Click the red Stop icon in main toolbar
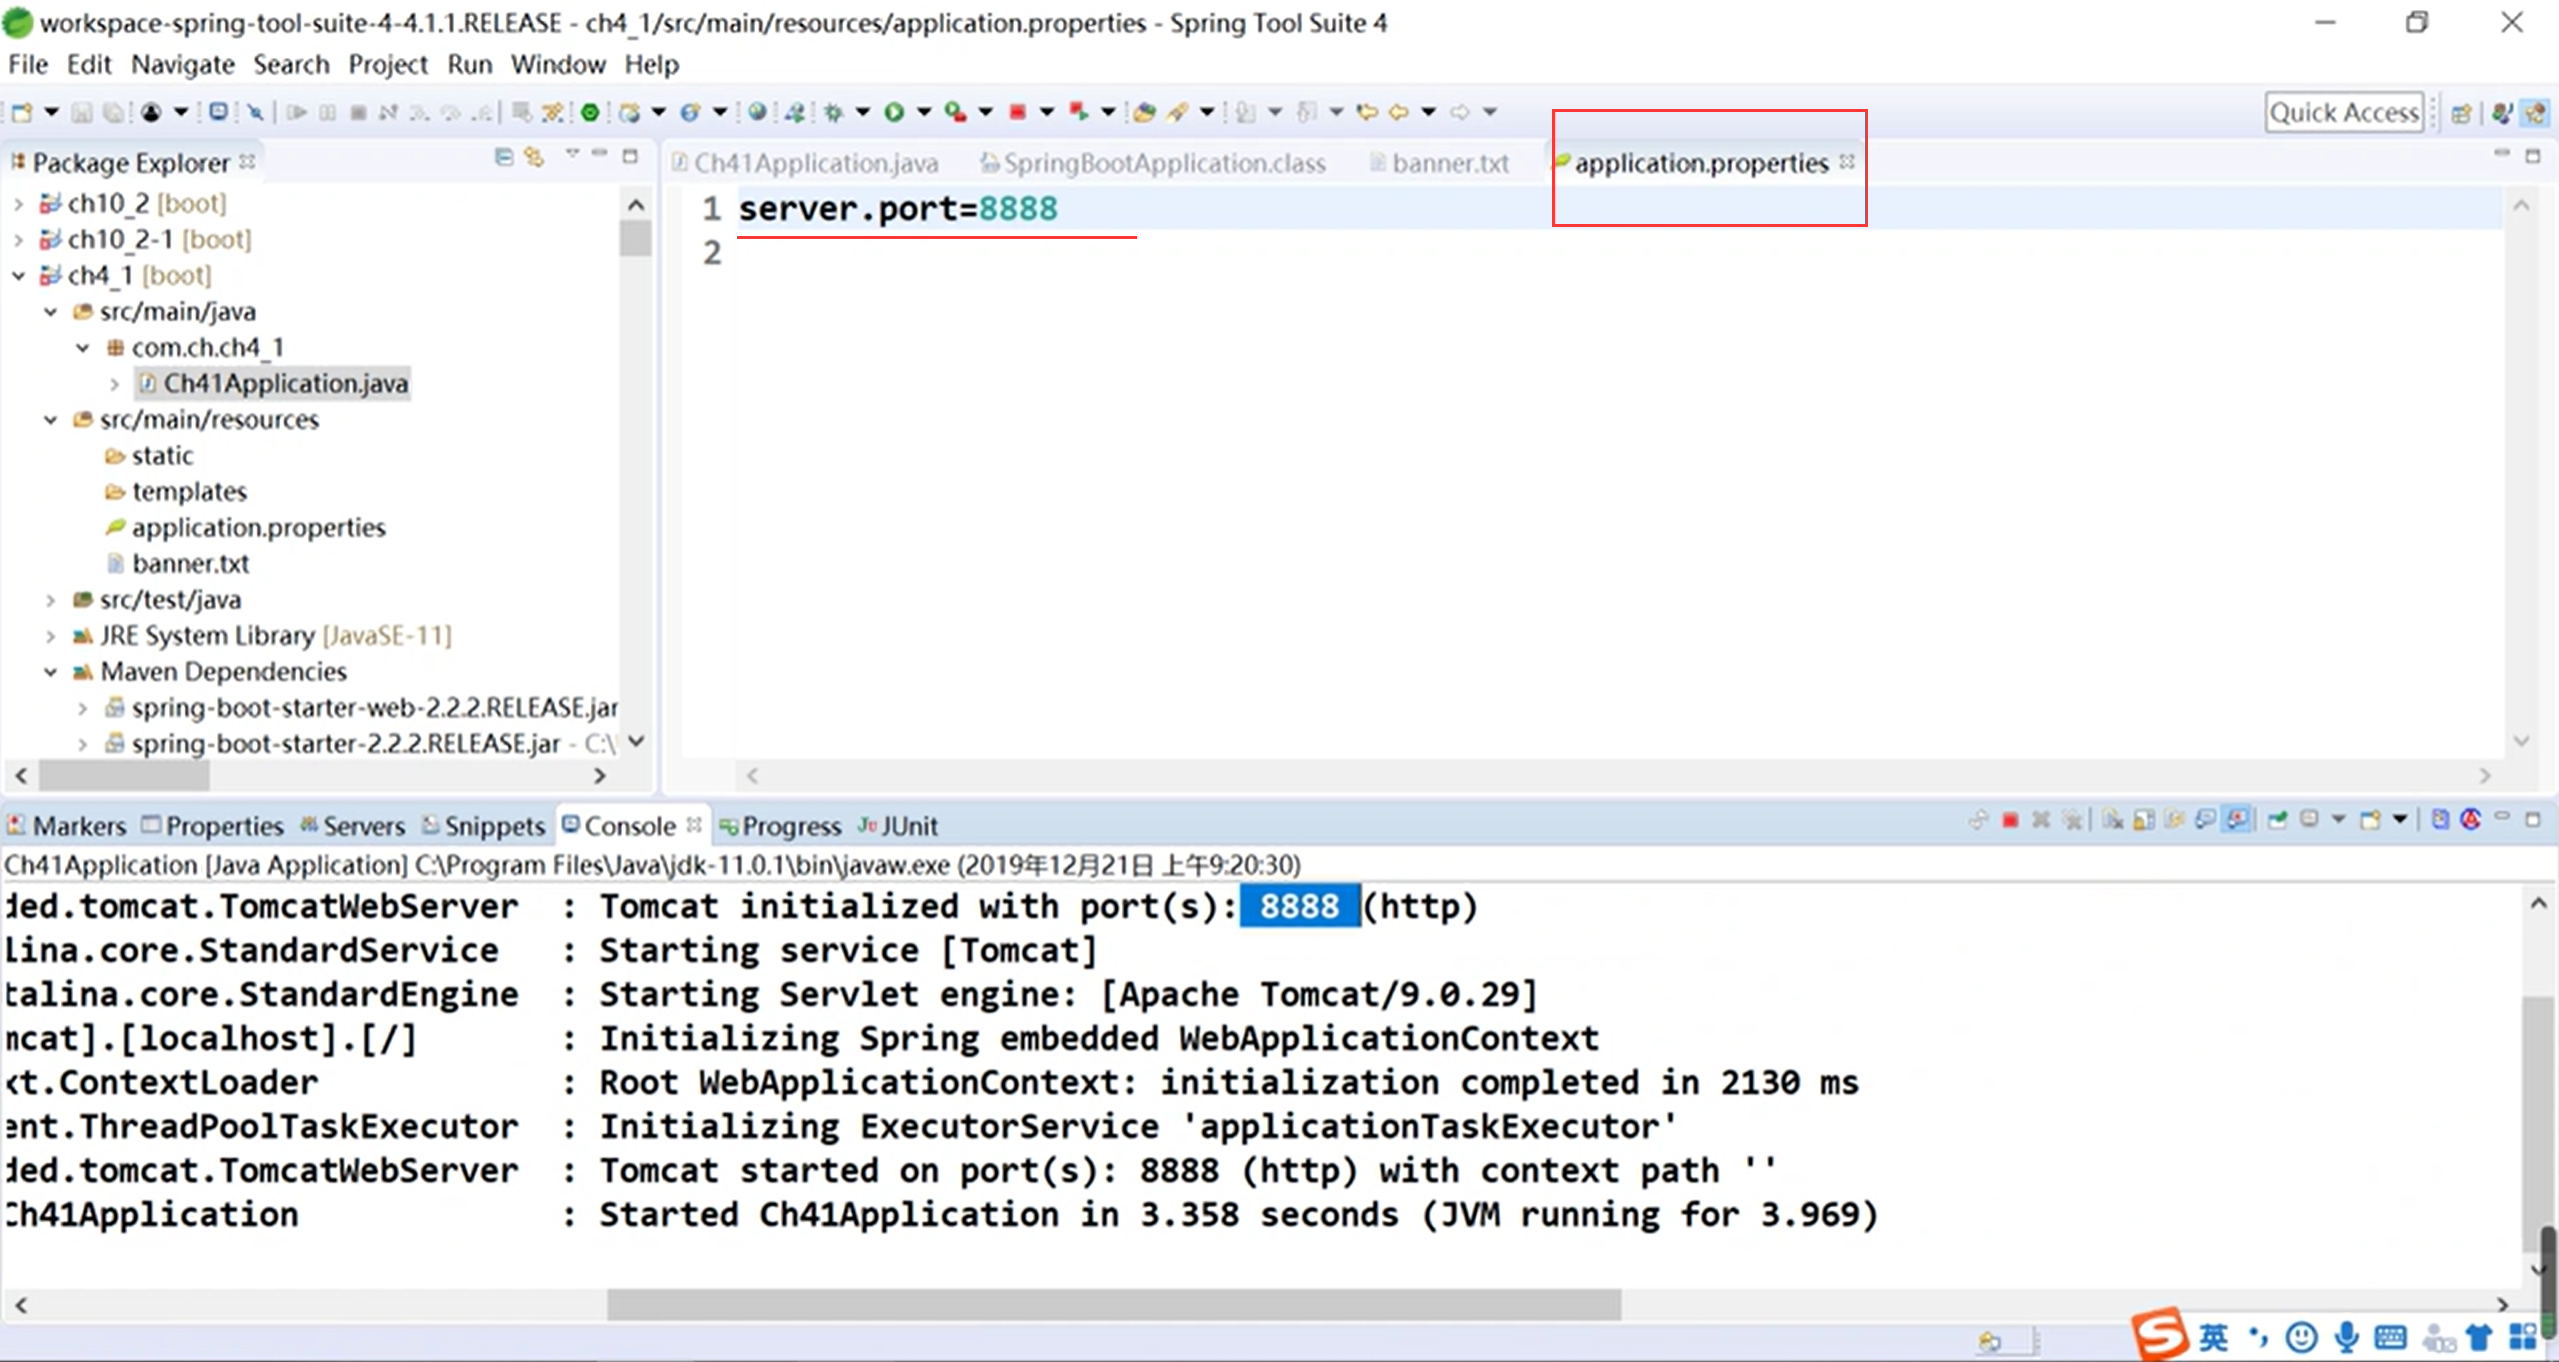The image size is (2559, 1362). coord(1017,112)
